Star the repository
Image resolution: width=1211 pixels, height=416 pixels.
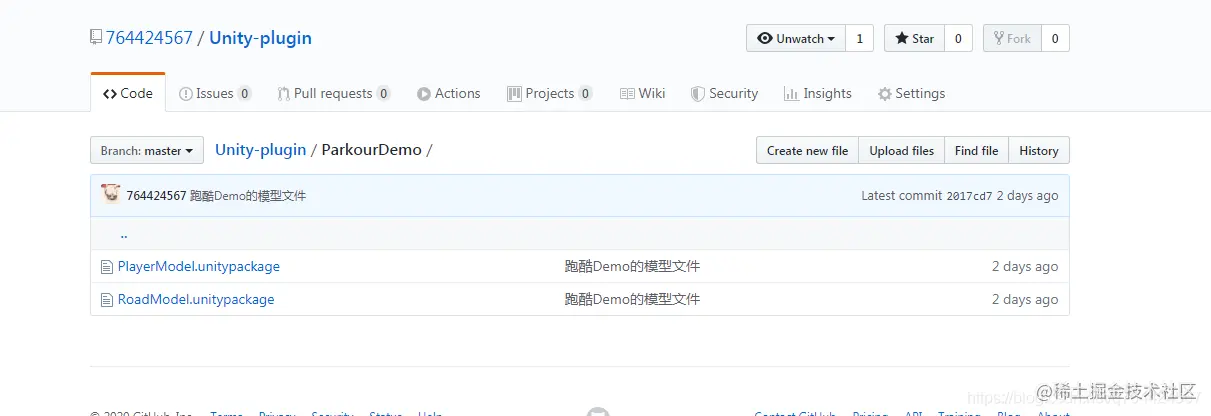point(914,39)
